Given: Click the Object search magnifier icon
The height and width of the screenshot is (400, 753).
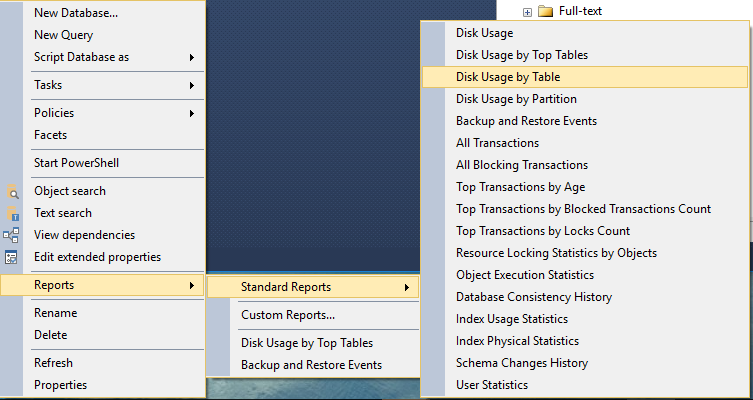Looking at the screenshot, I should [12, 191].
